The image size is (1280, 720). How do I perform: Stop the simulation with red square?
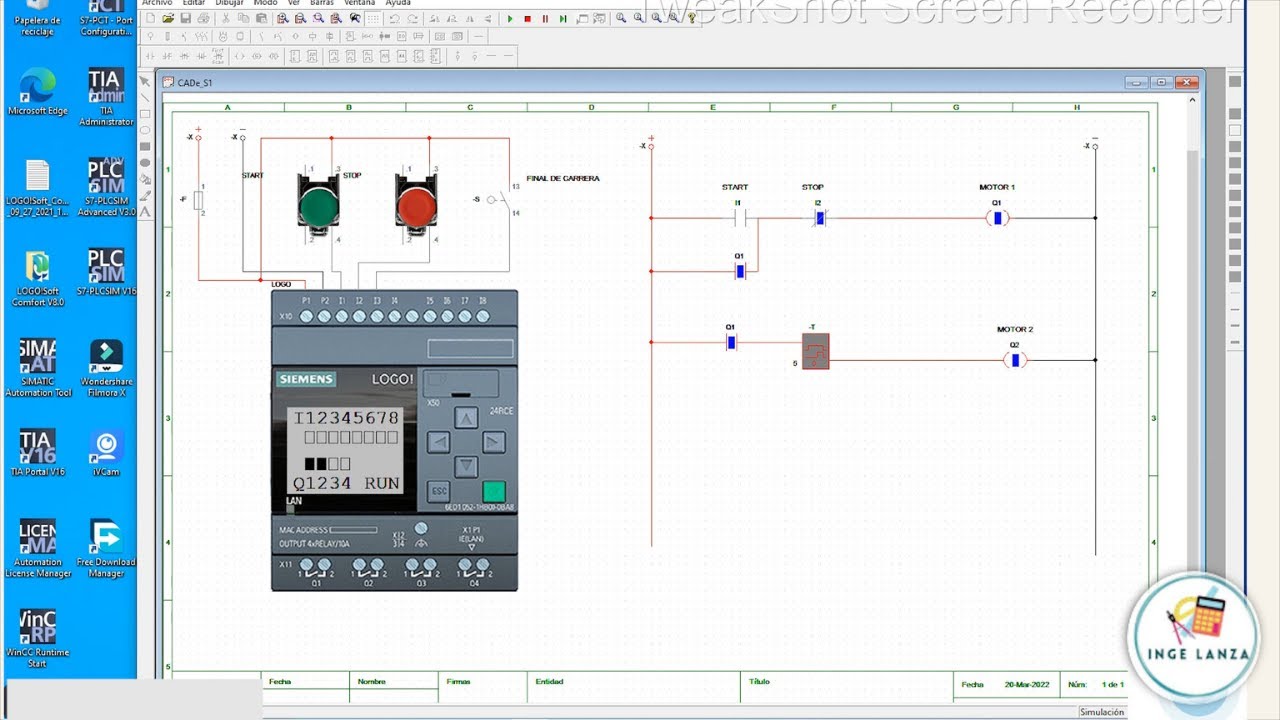[527, 19]
